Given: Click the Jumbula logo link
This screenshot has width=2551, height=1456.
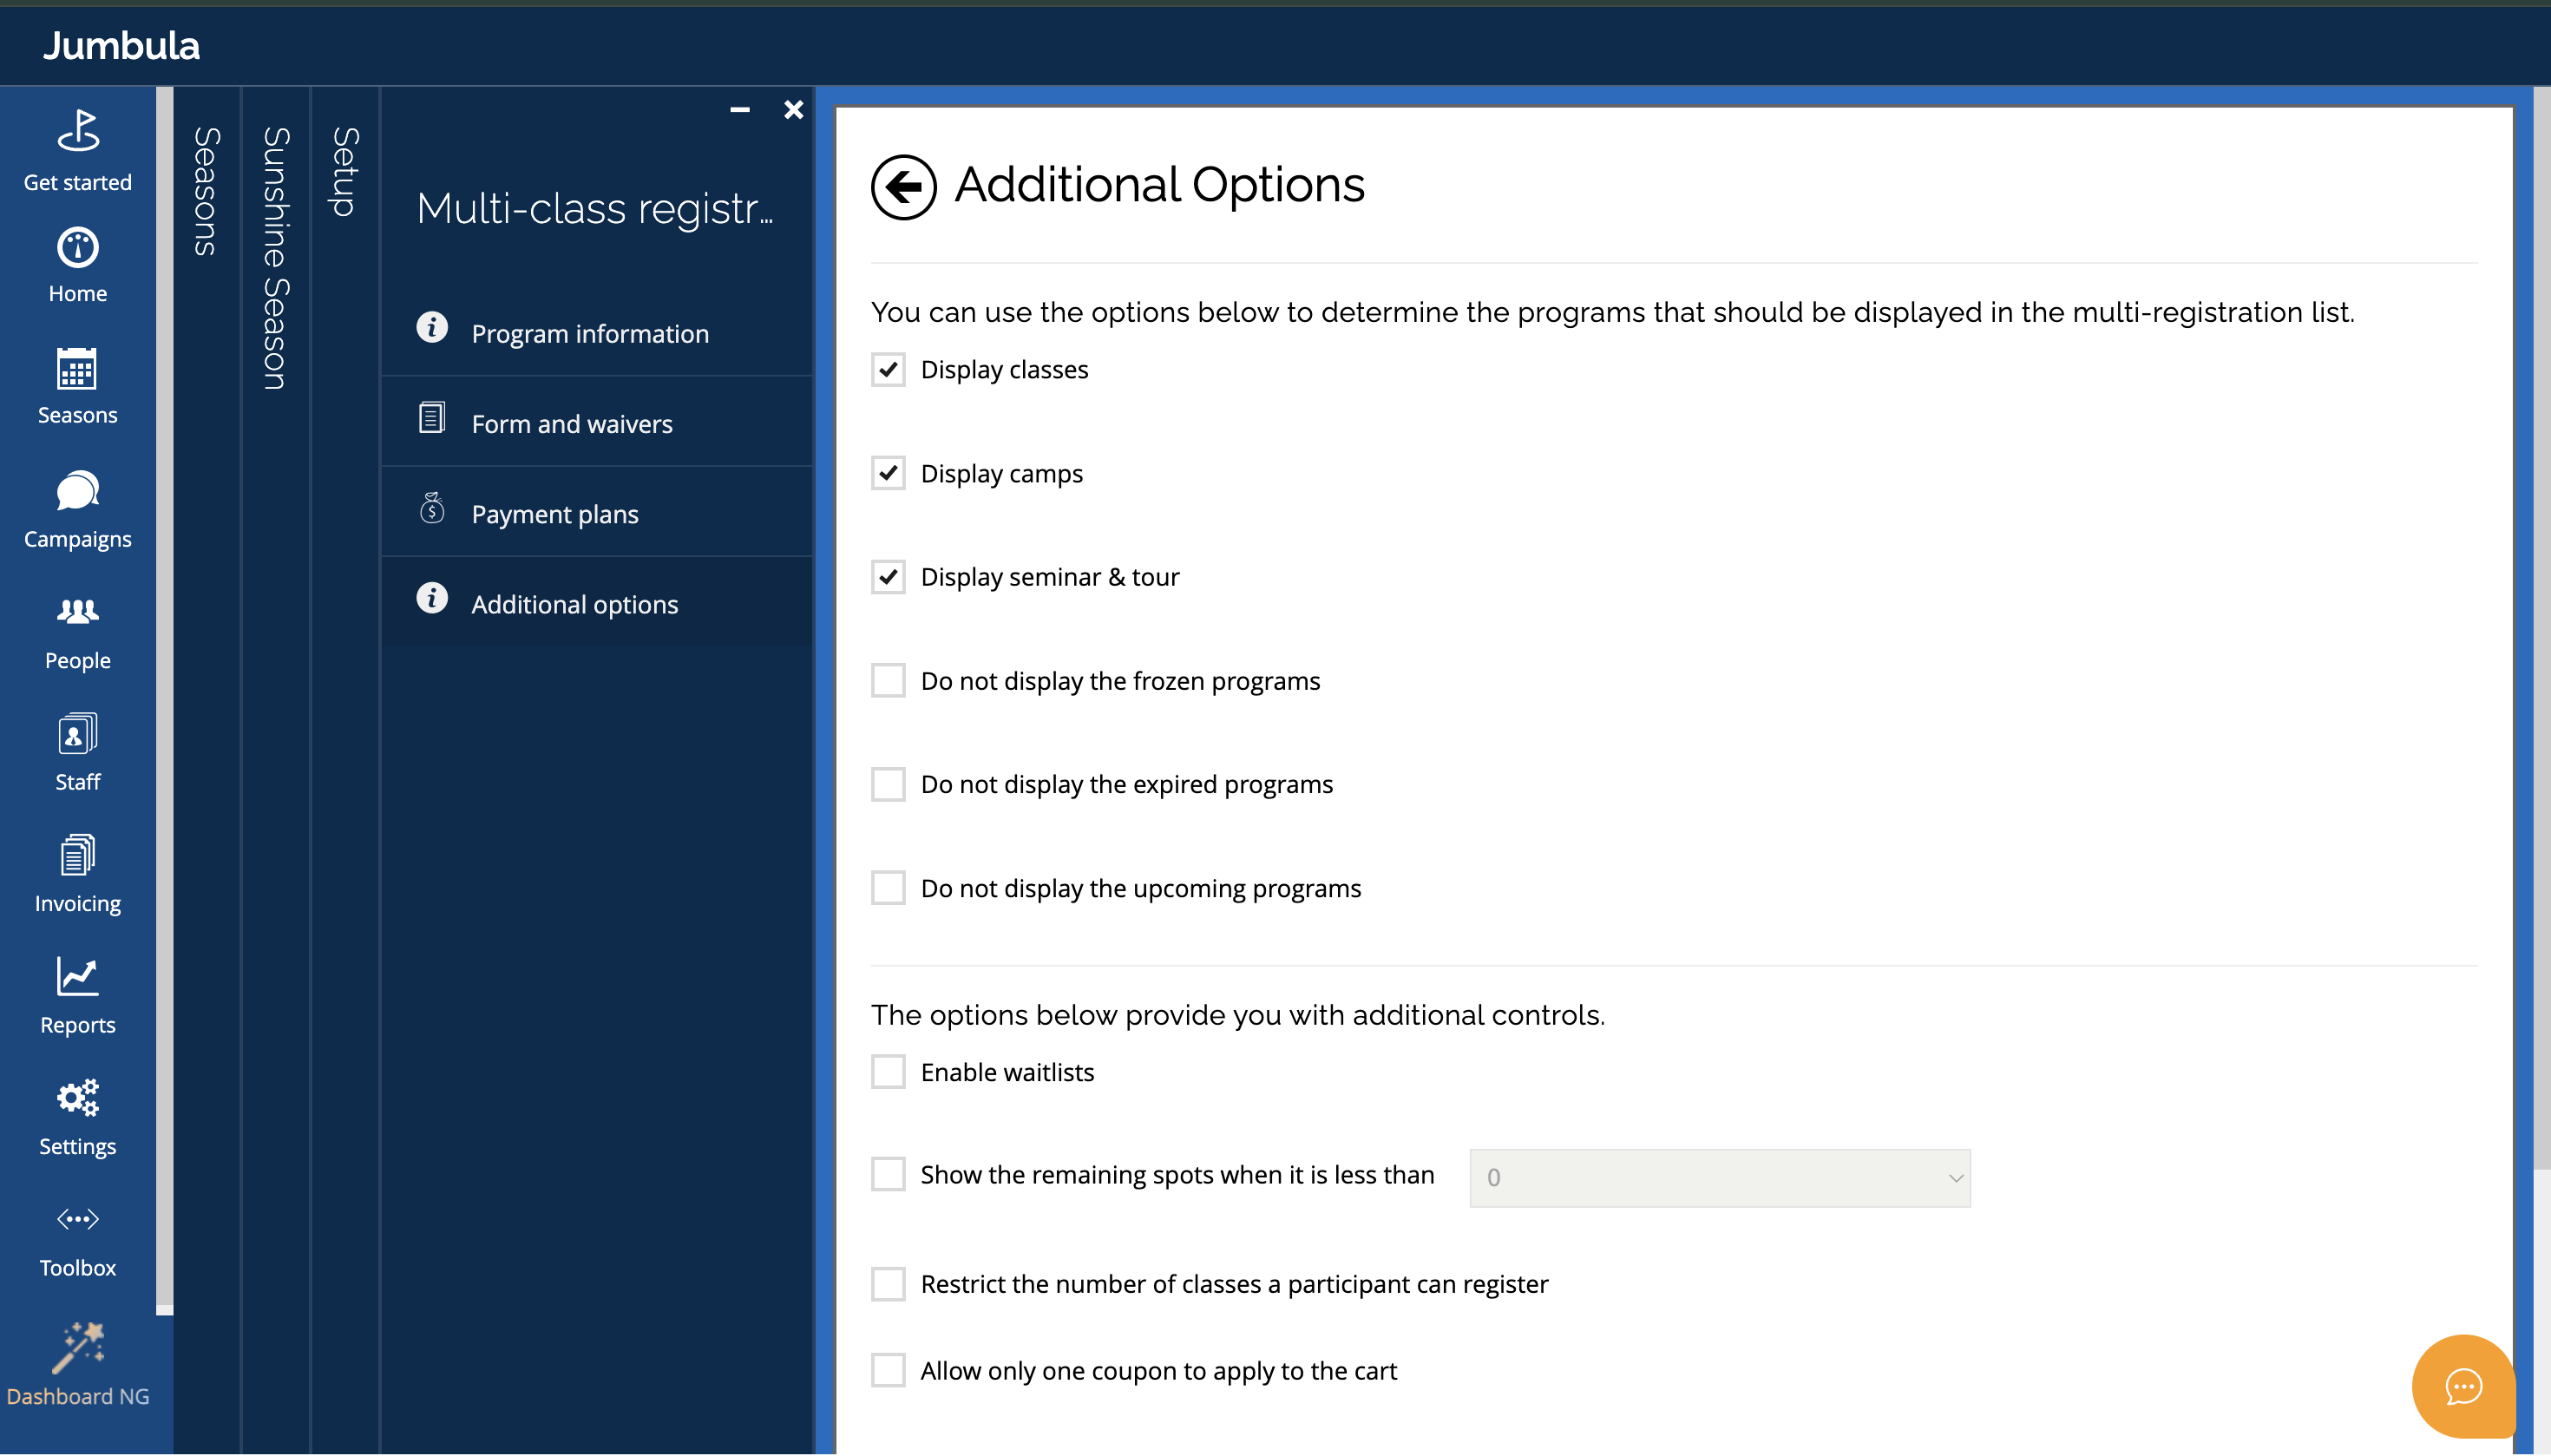Looking at the screenshot, I should (121, 45).
